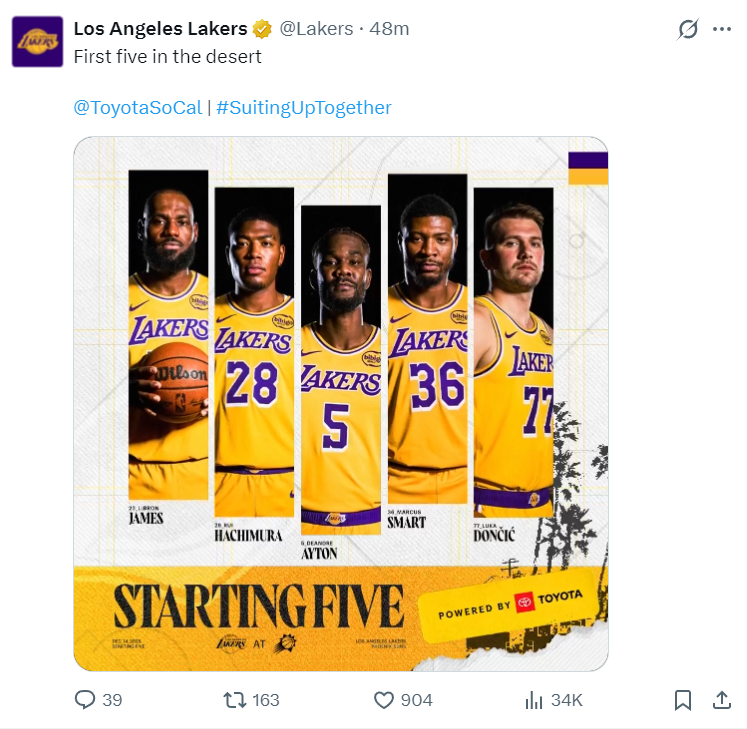Open the @ToyotaSoCal mention

[x=138, y=107]
